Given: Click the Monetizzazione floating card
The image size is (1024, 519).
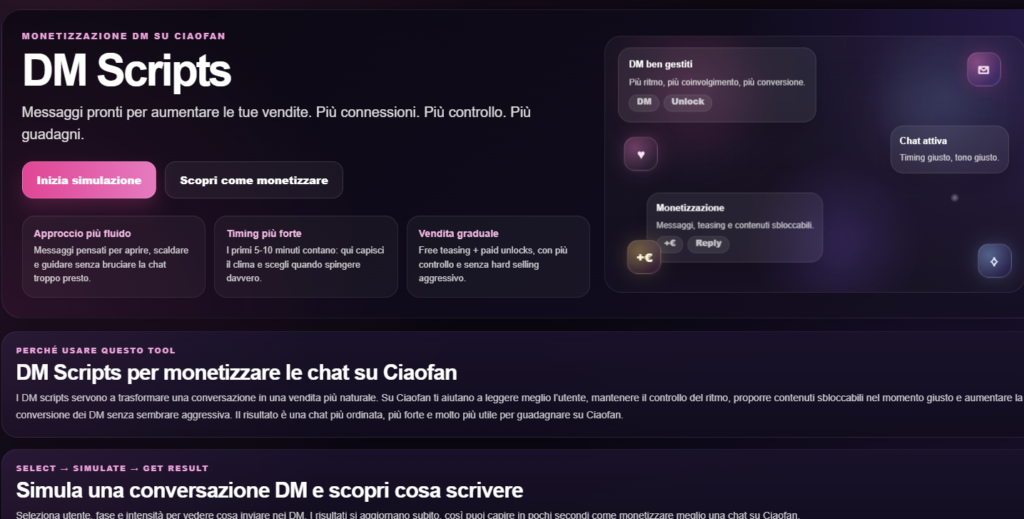Looking at the screenshot, I should pos(735,227).
